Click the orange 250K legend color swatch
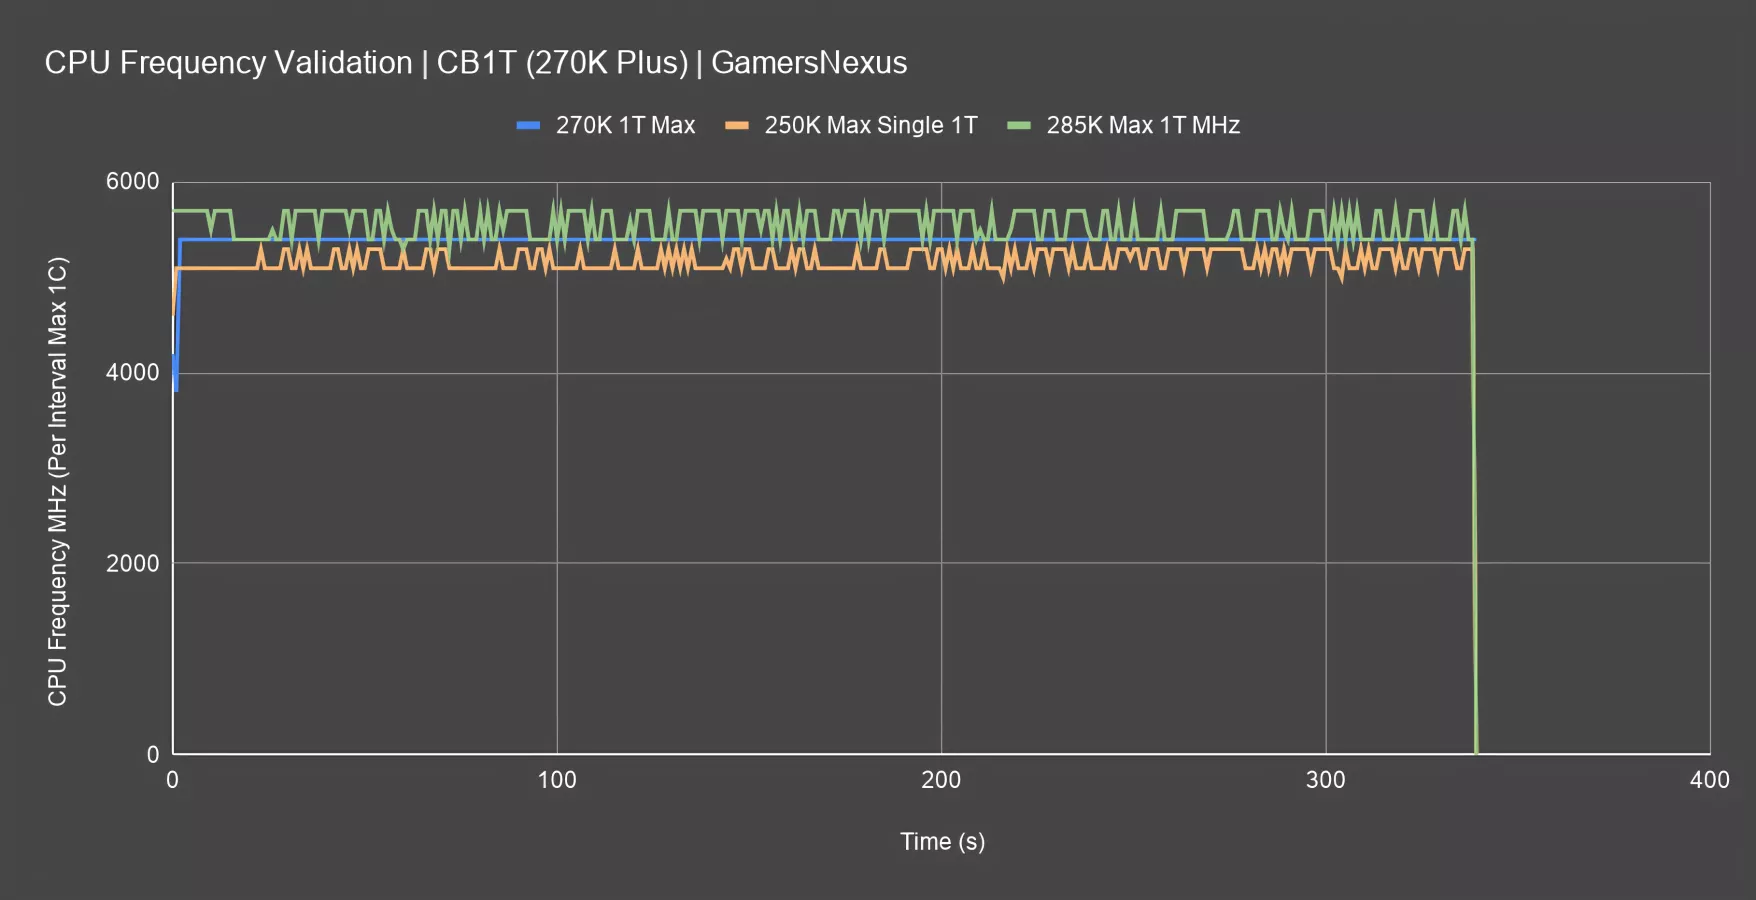 tap(737, 126)
